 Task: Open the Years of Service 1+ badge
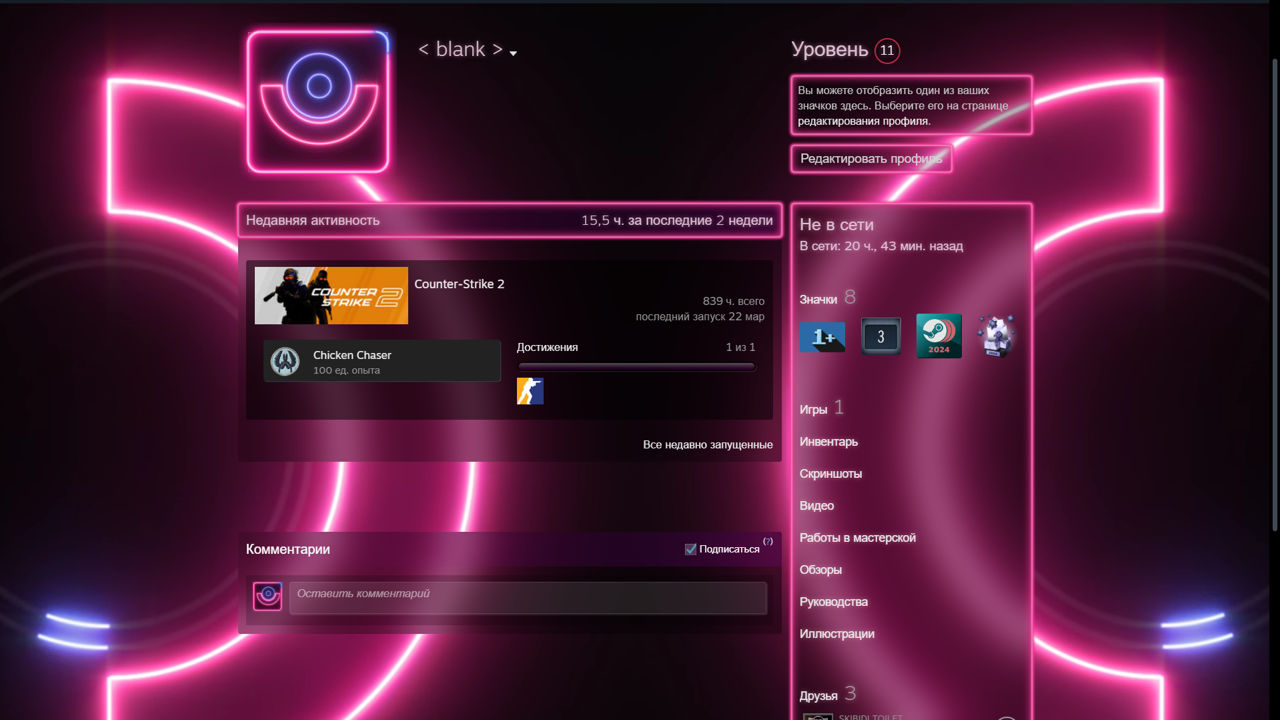pyautogui.click(x=822, y=337)
